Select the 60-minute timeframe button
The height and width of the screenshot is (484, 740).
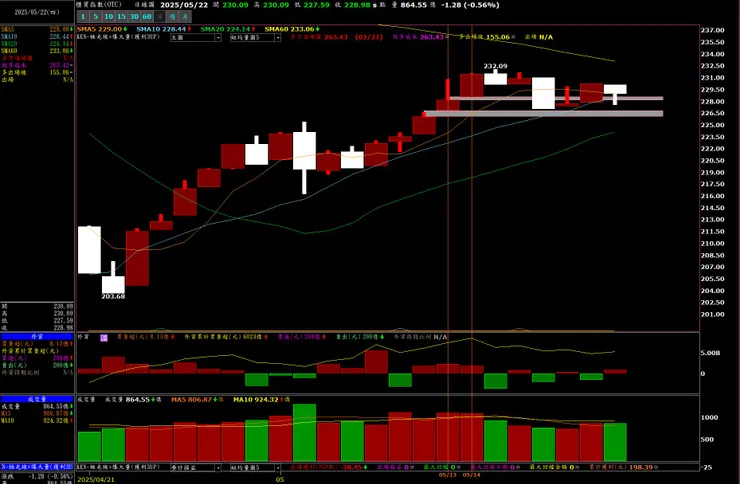[147, 17]
